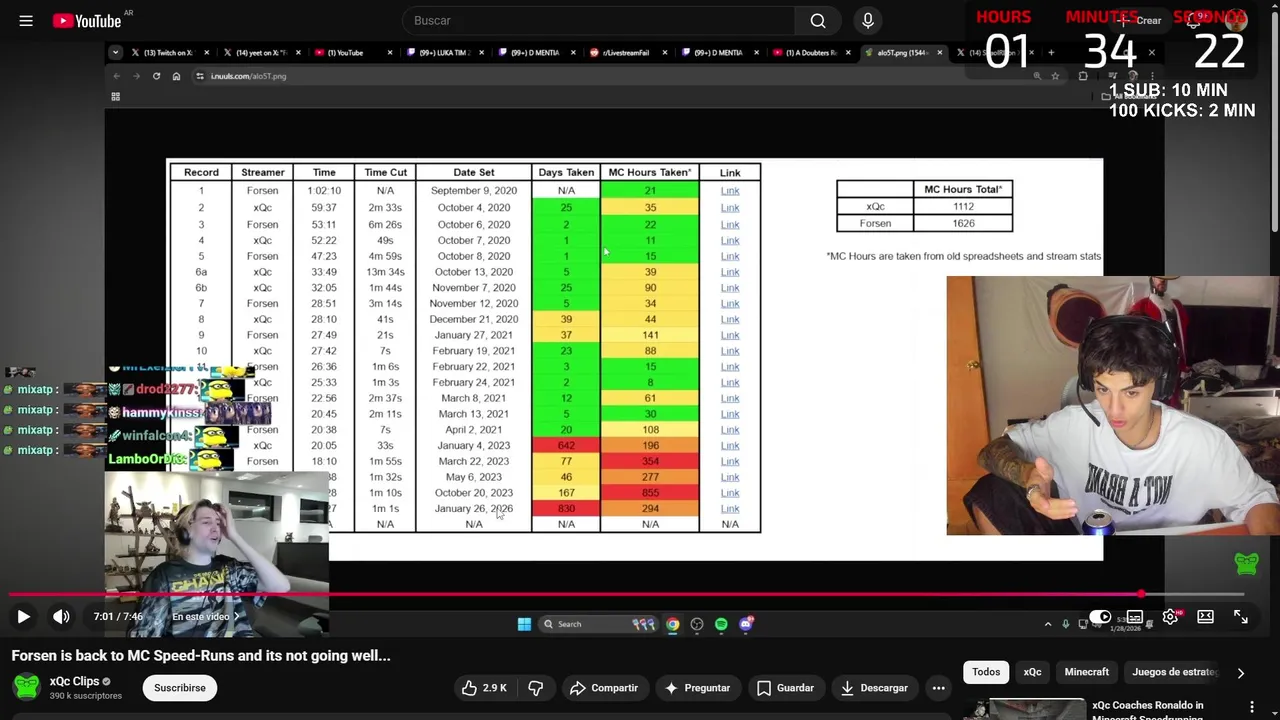Dislike the video with thumbs down
The width and height of the screenshot is (1280, 720).
pyautogui.click(x=536, y=688)
